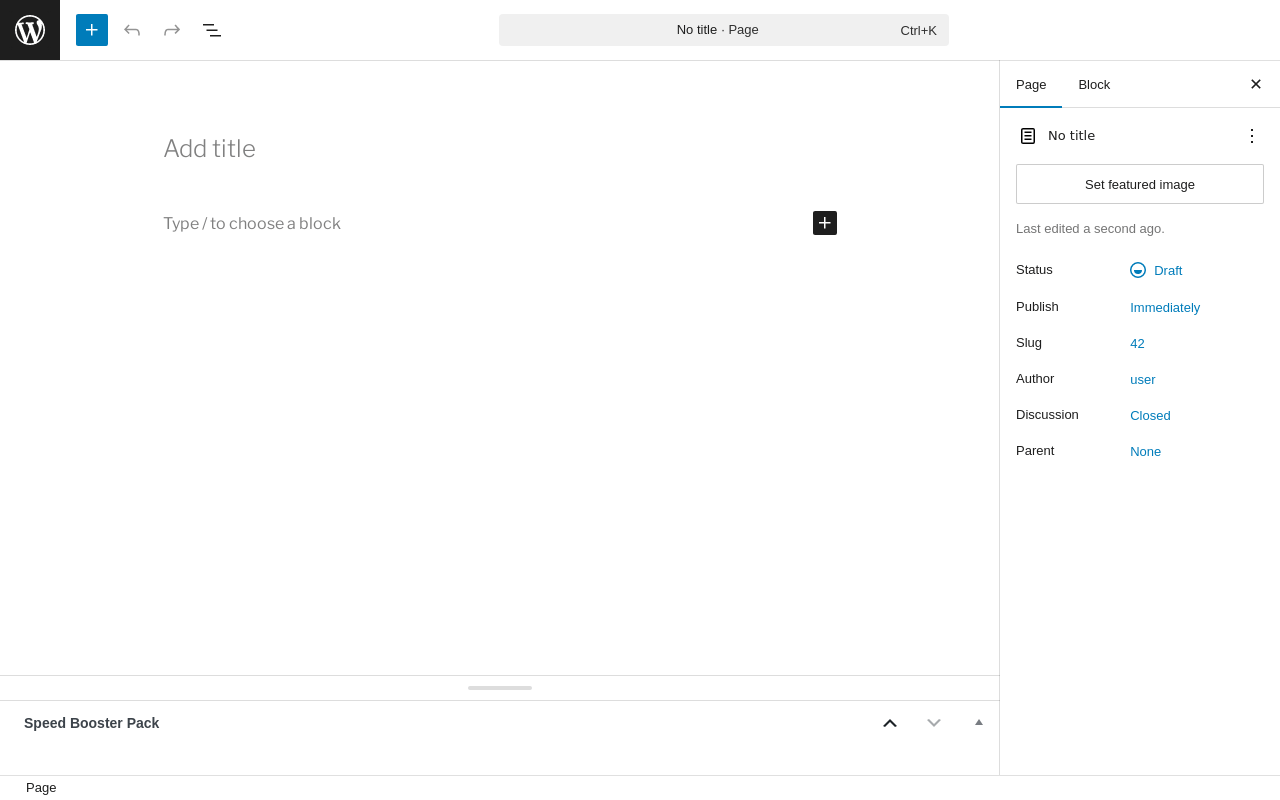Change the author user
Screen dimensions: 1280x800
coord(1143,379)
